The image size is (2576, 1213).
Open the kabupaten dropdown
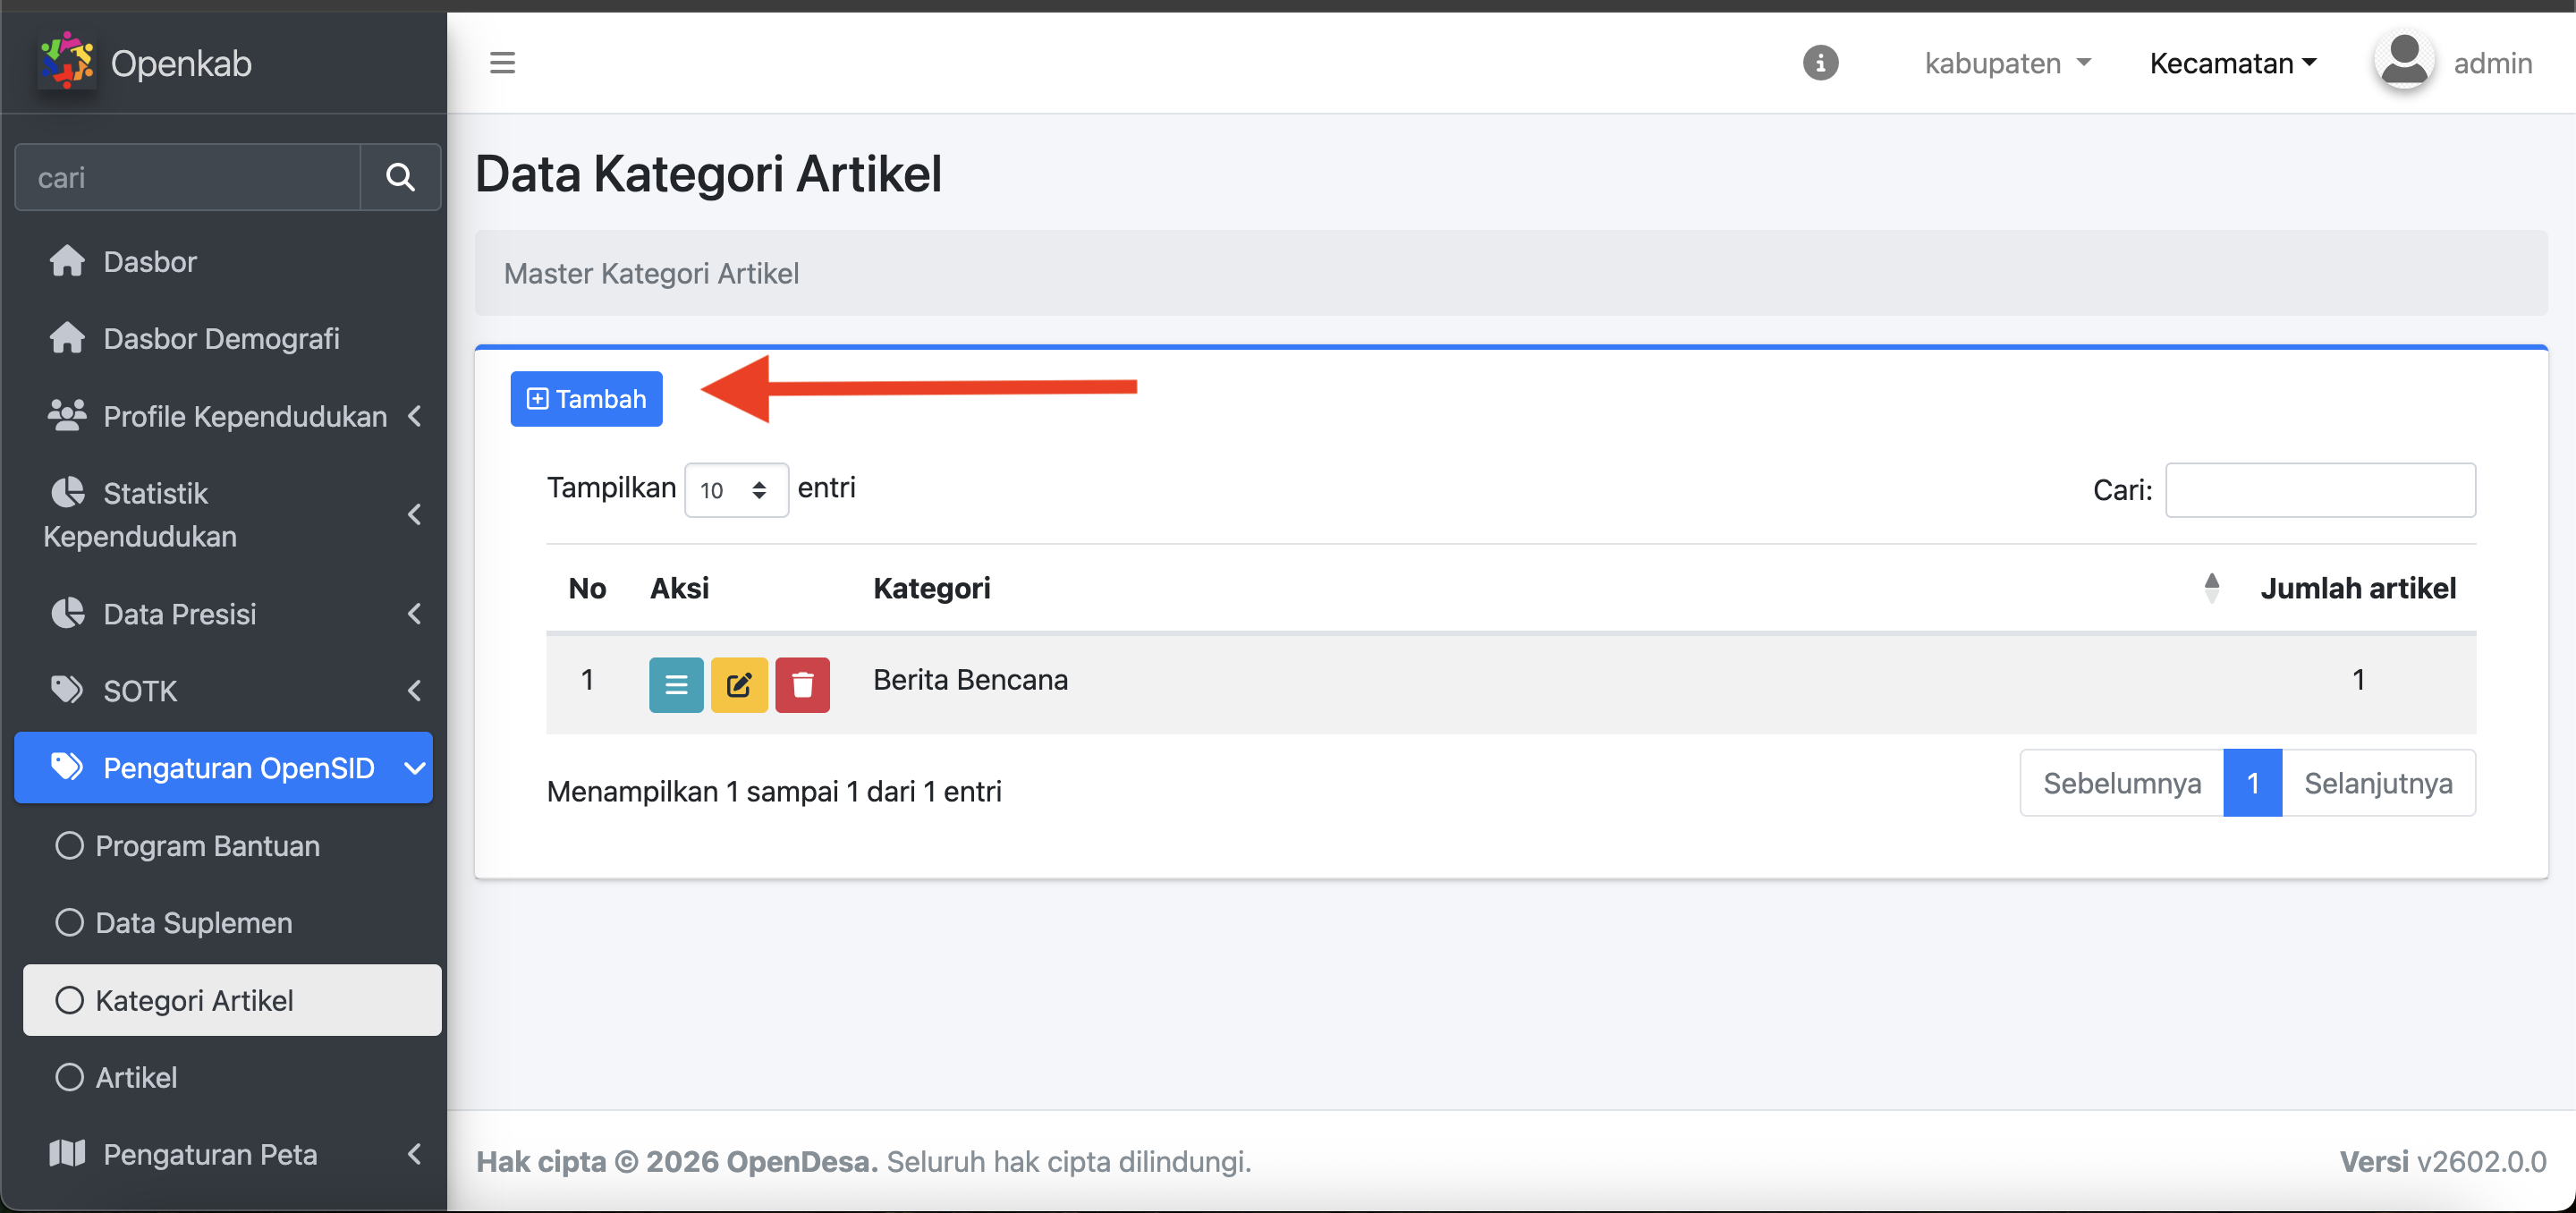(2007, 63)
